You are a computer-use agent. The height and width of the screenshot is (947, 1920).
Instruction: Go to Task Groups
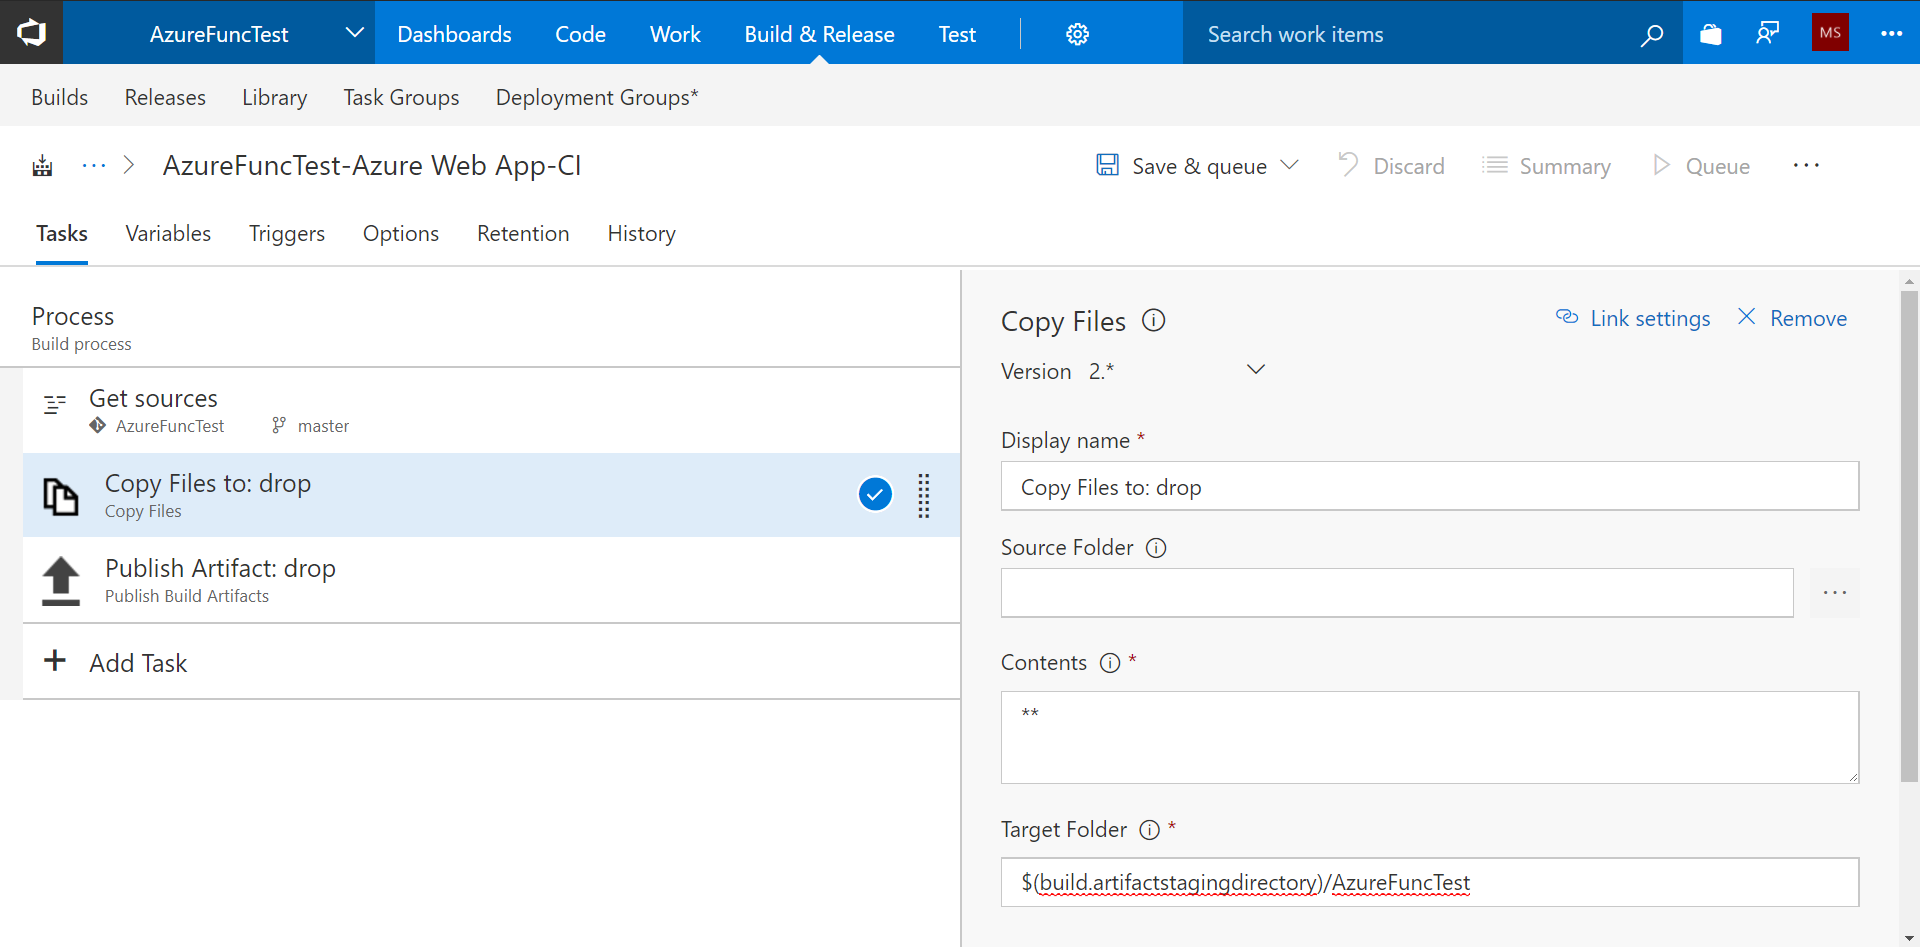point(401,97)
